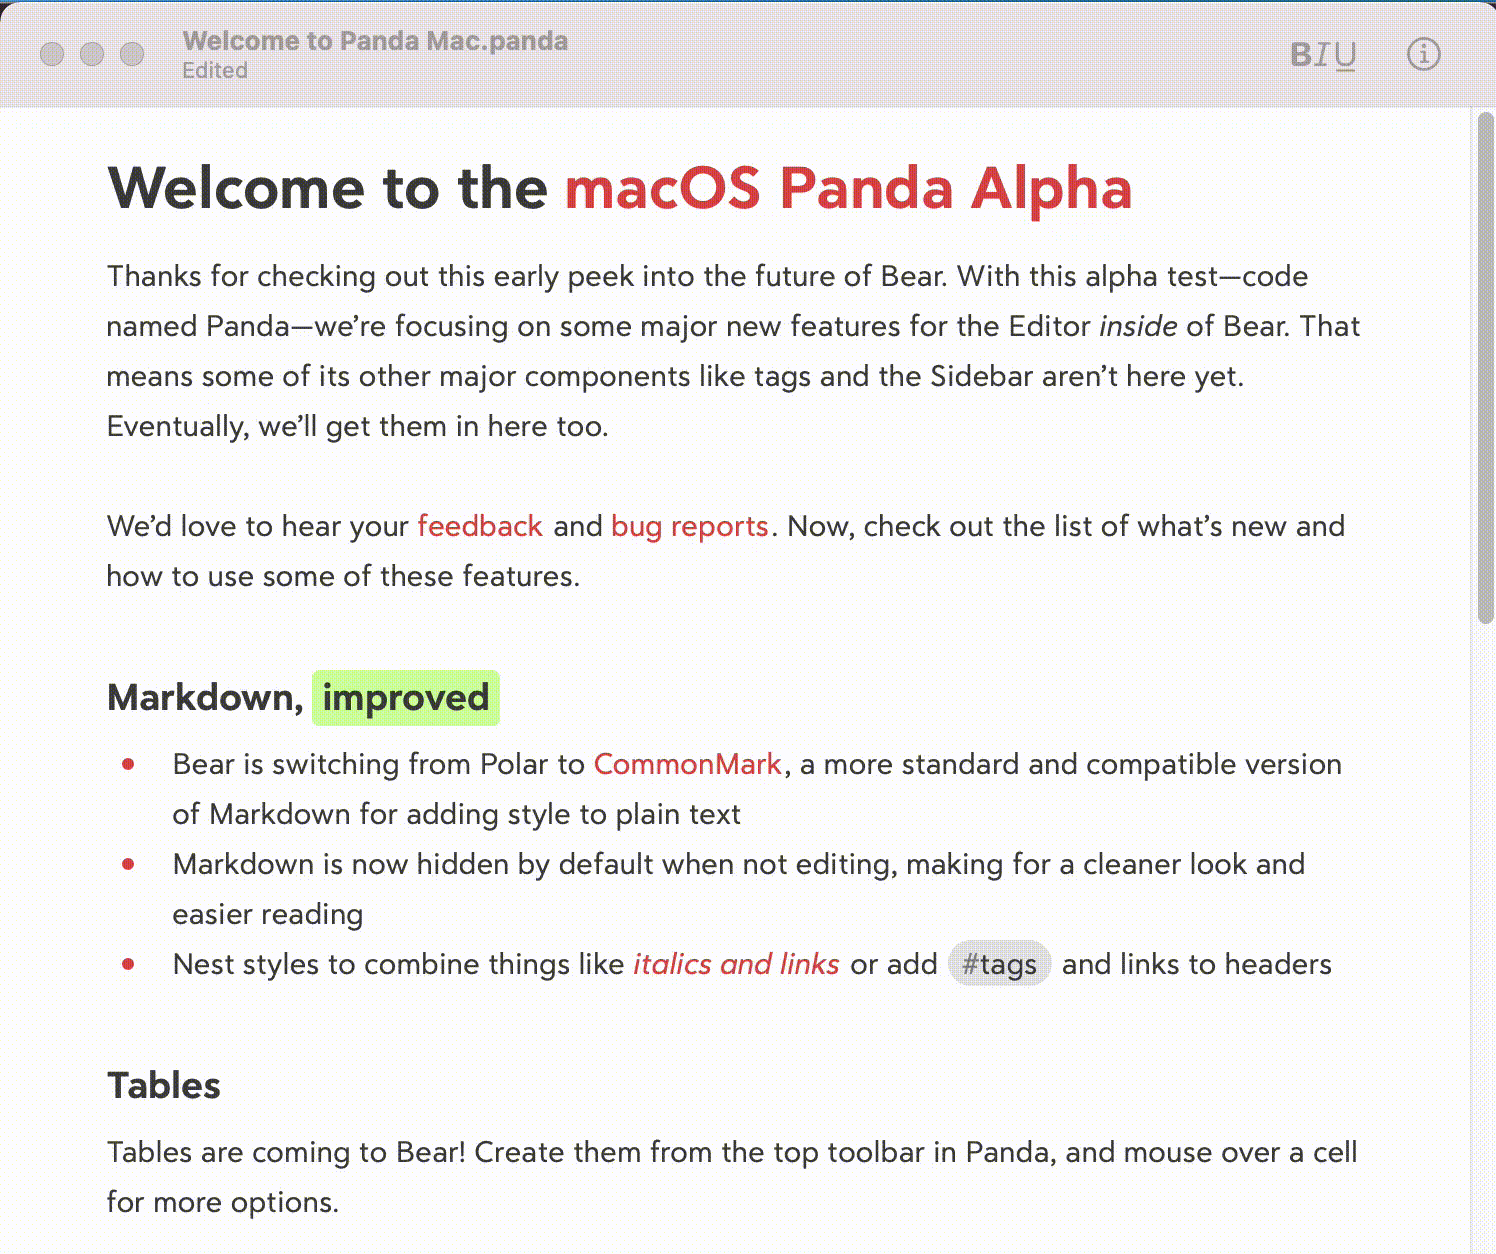Open the feedback link

coord(480,526)
